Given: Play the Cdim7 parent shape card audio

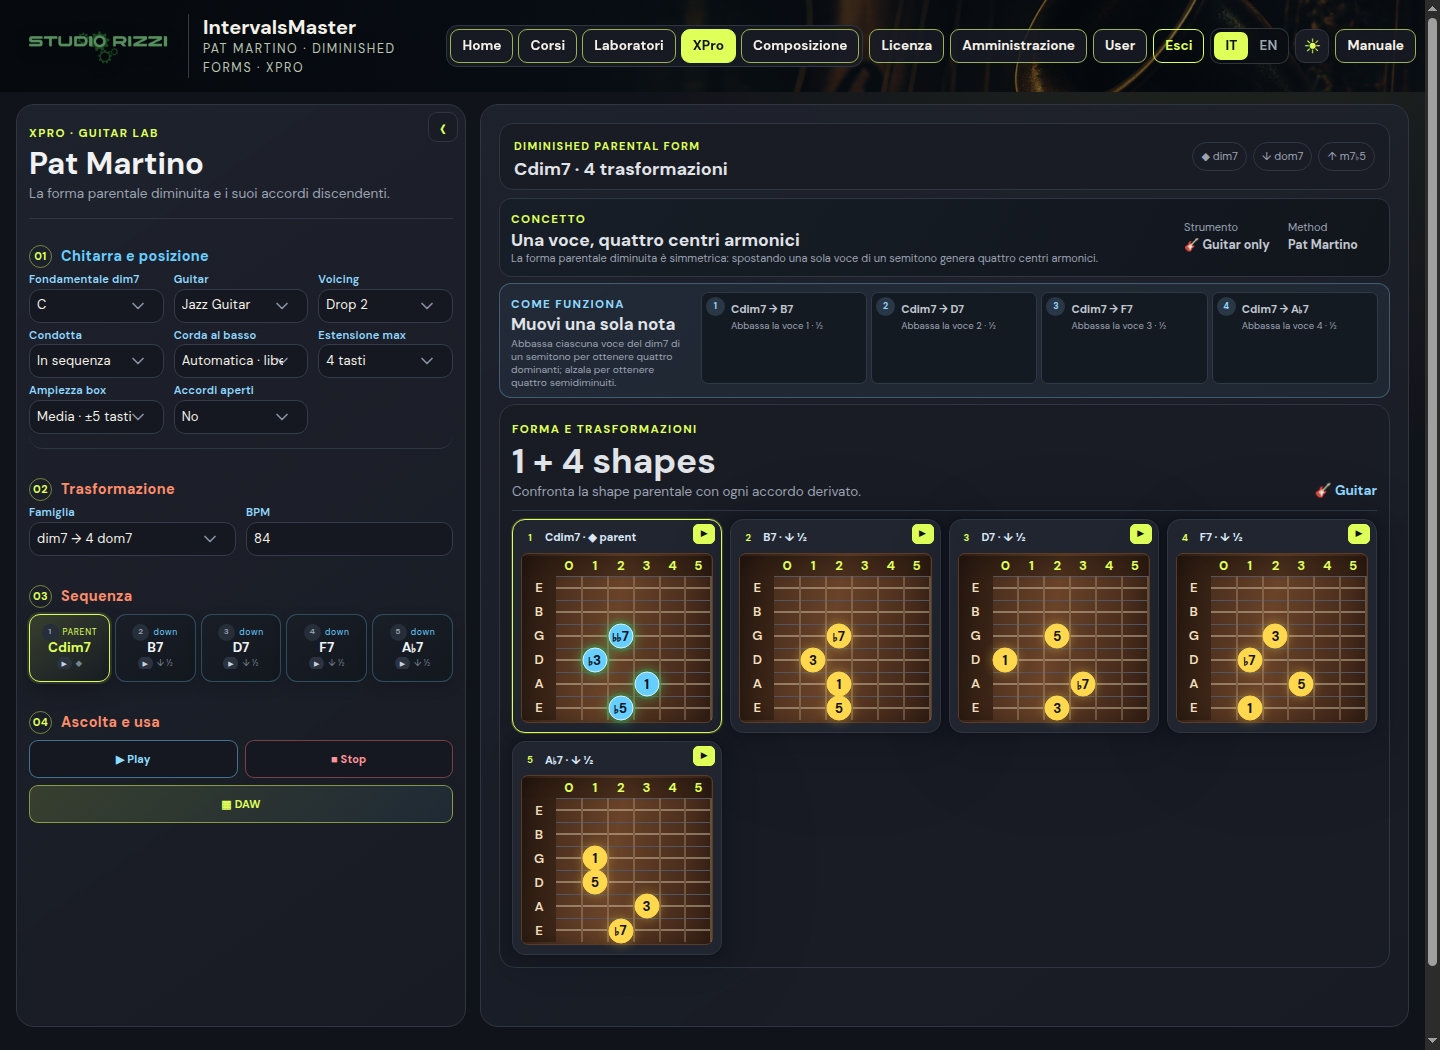Looking at the screenshot, I should pyautogui.click(x=704, y=534).
